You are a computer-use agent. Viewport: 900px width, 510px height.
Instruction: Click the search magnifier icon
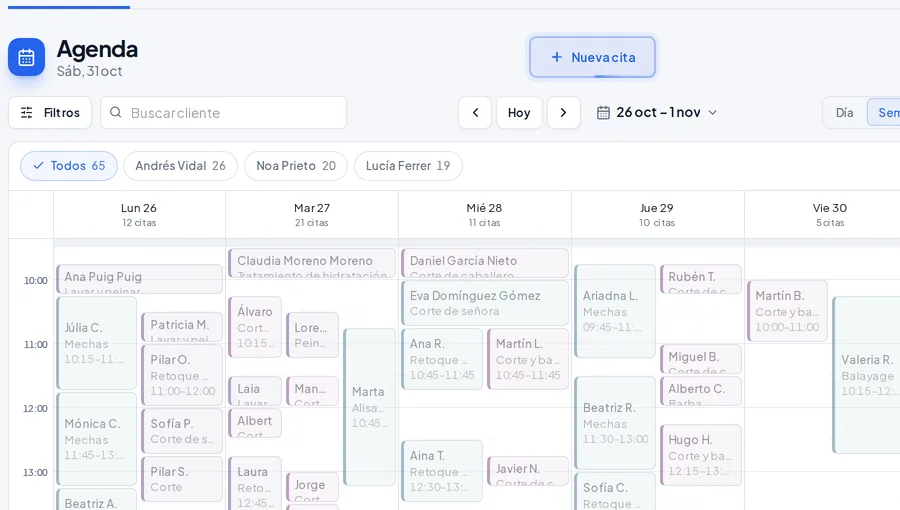pos(115,112)
